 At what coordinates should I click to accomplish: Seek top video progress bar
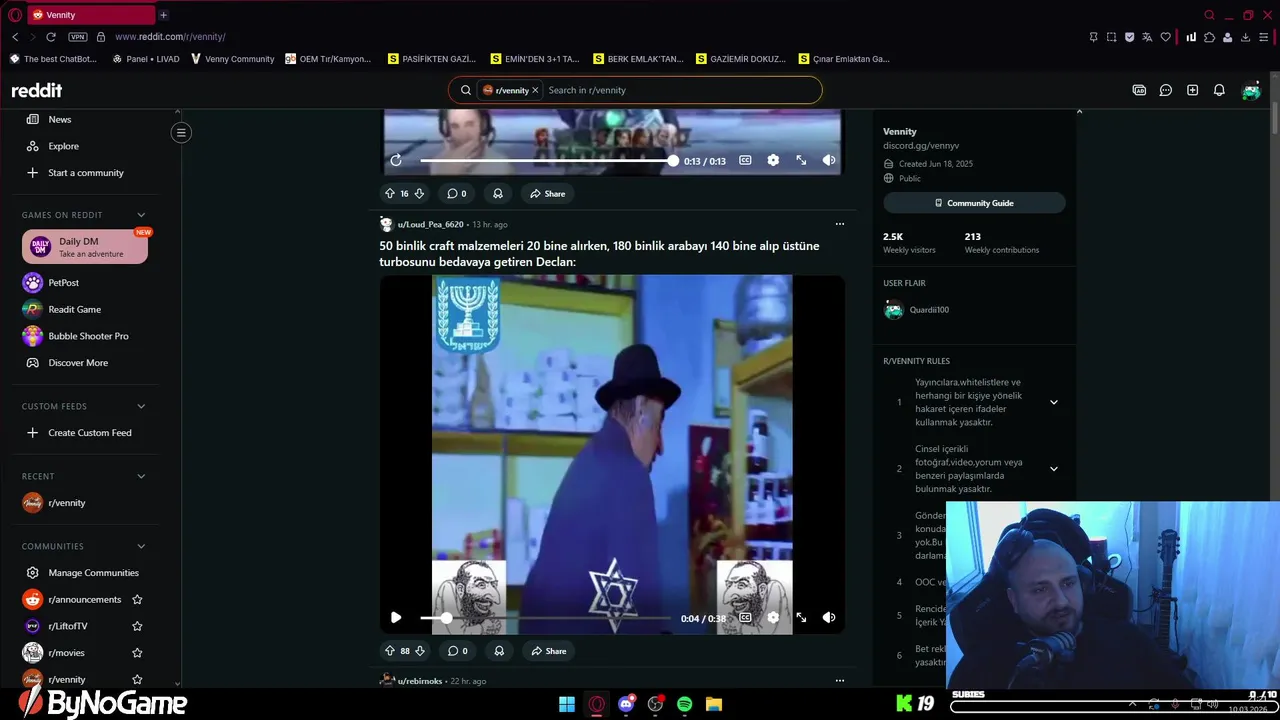click(x=547, y=160)
